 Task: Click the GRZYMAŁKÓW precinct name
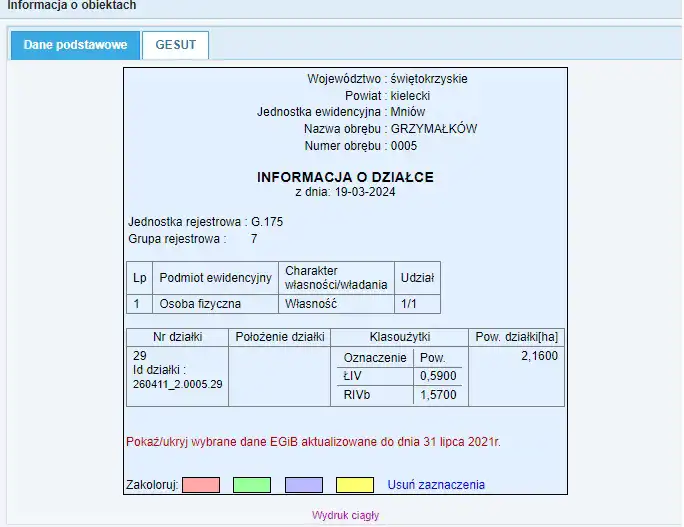[434, 129]
